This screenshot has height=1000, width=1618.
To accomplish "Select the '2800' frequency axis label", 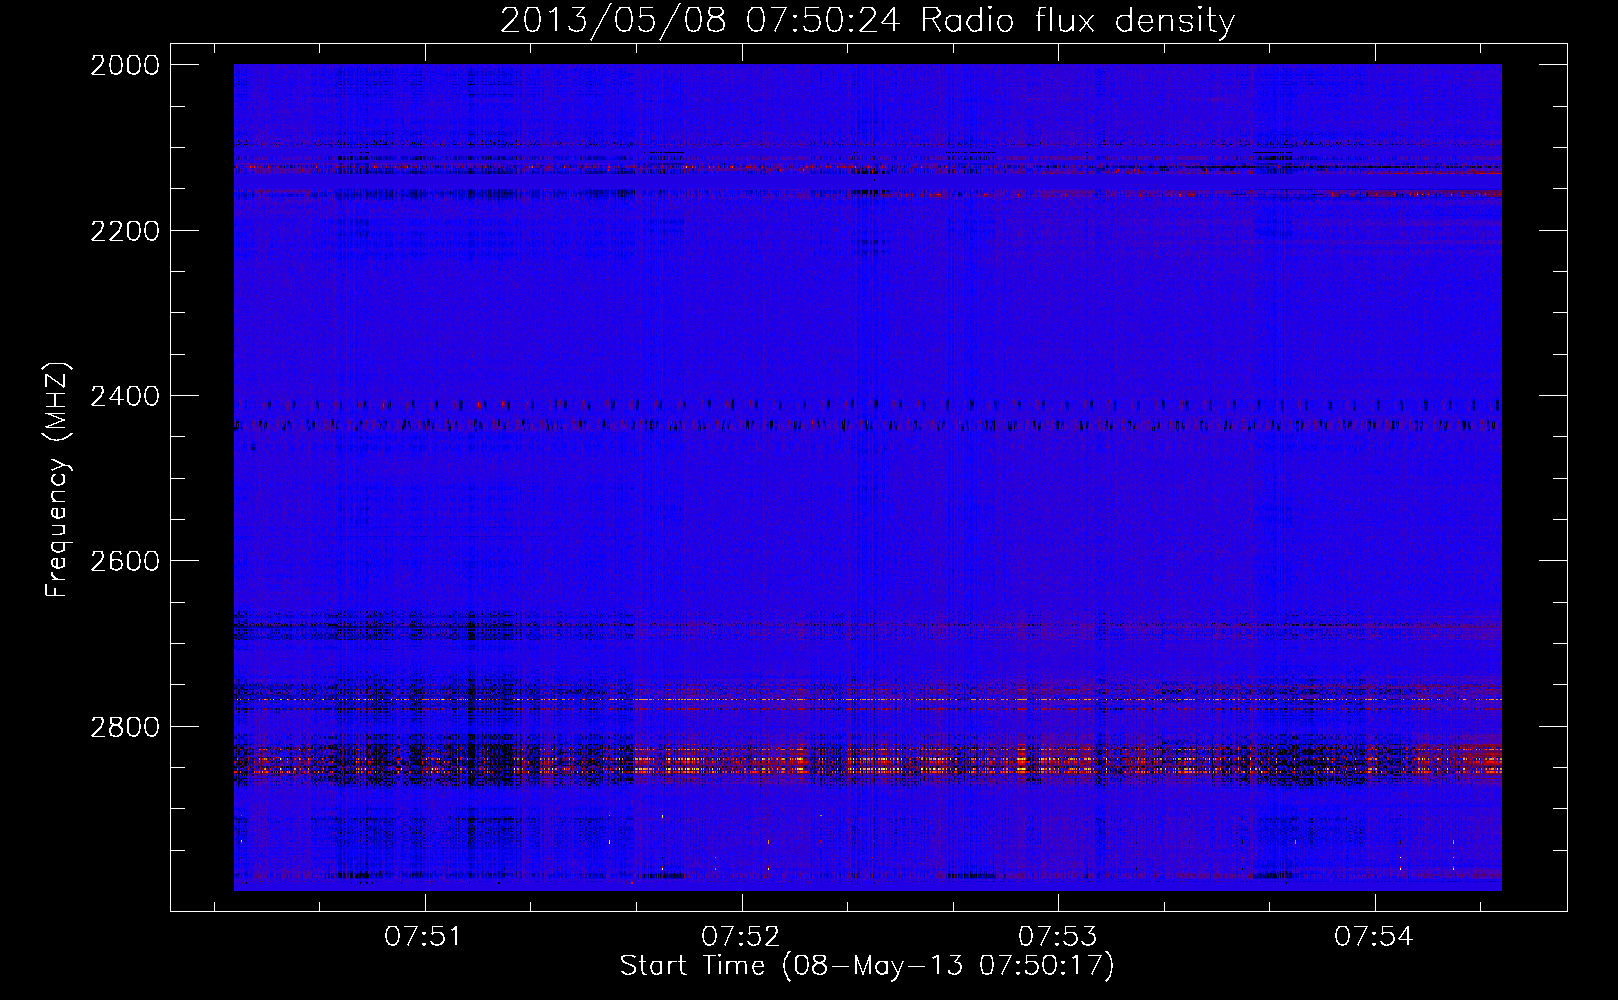I will [125, 727].
